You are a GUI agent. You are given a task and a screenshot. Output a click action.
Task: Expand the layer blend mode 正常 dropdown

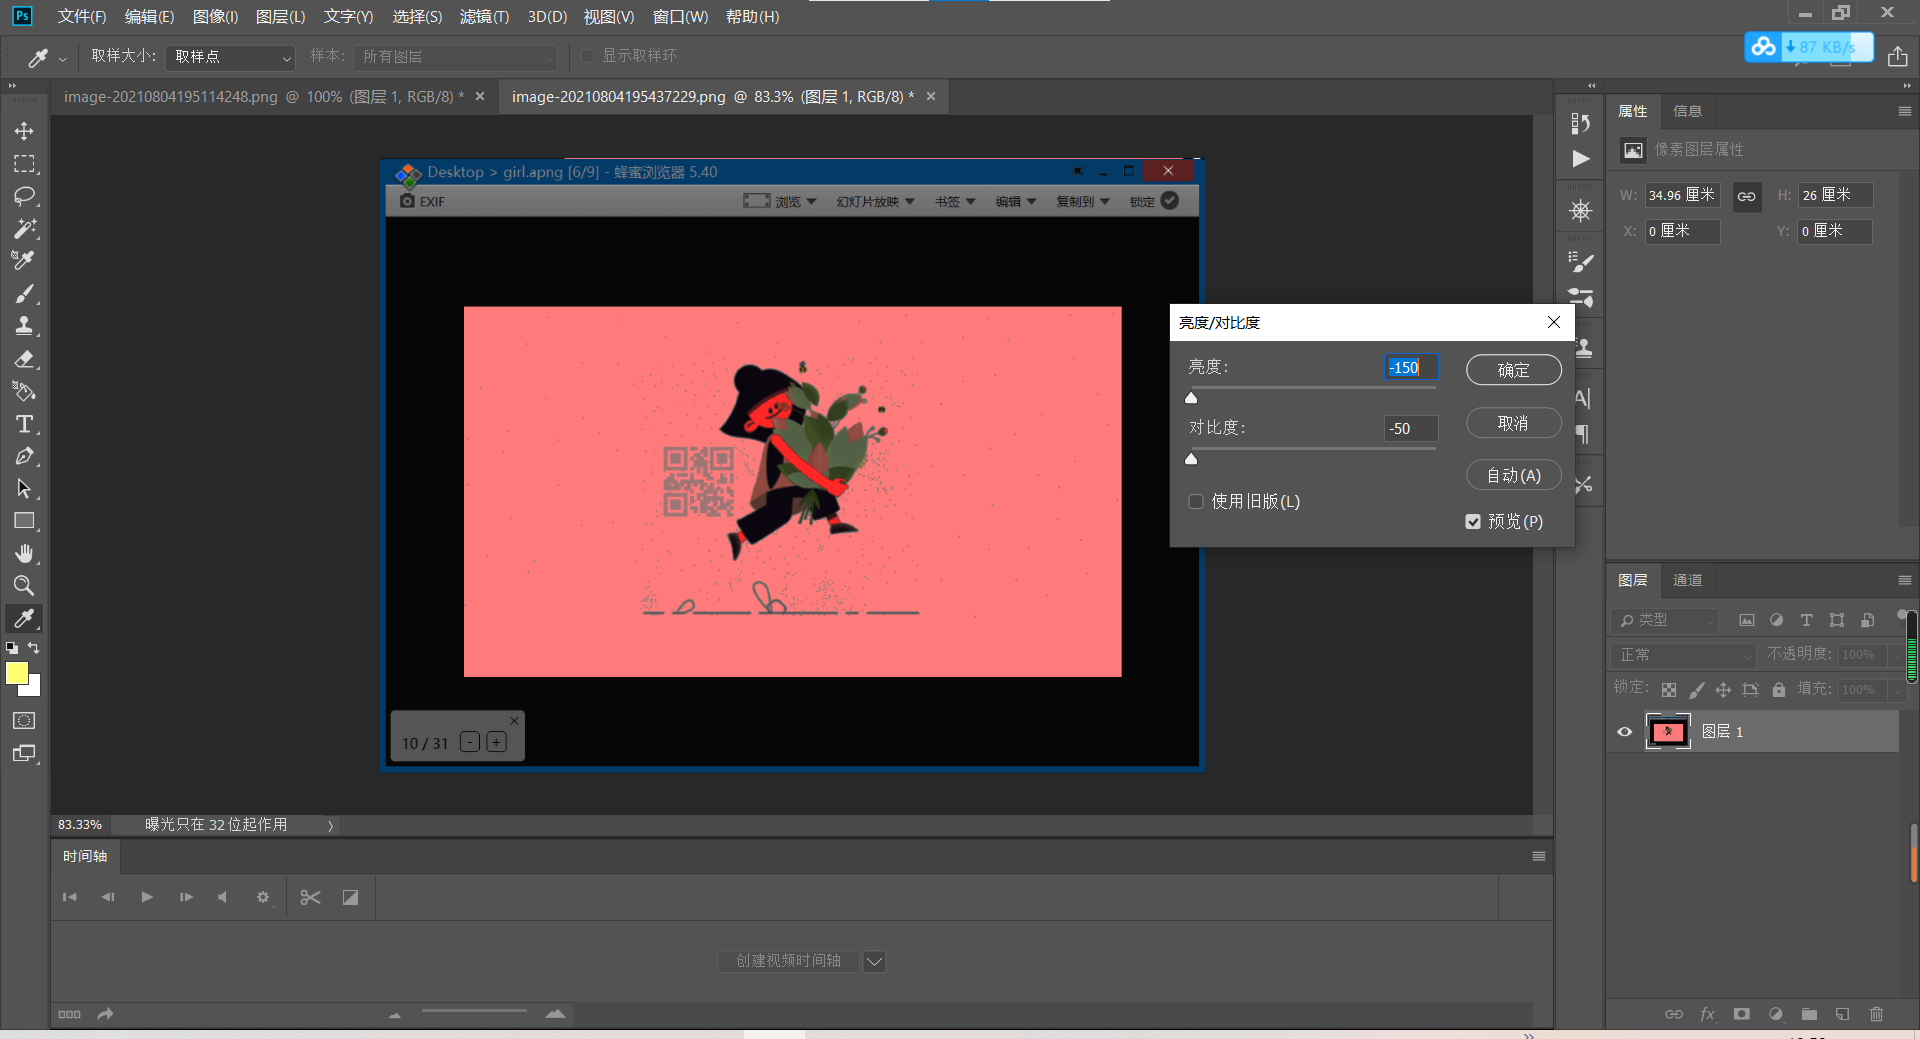tap(1684, 655)
